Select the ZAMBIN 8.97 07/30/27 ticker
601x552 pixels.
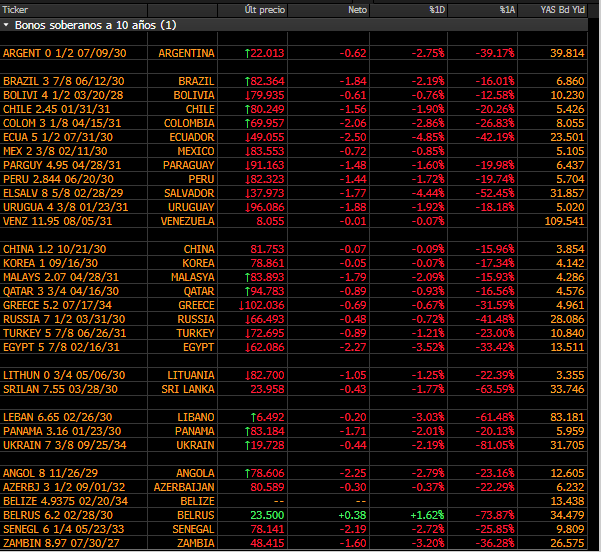pyautogui.click(x=61, y=543)
